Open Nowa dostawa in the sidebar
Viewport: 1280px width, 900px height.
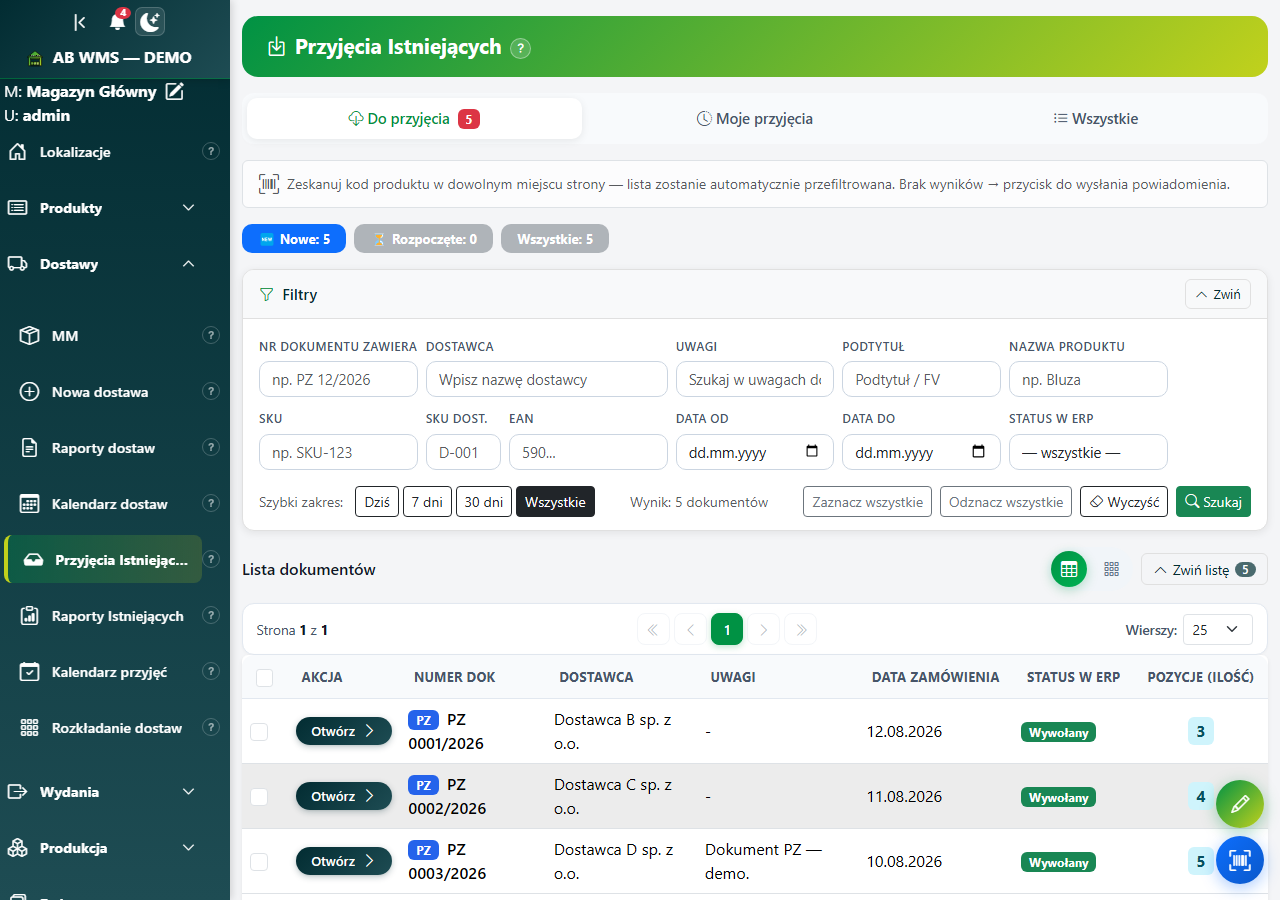pos(105,392)
